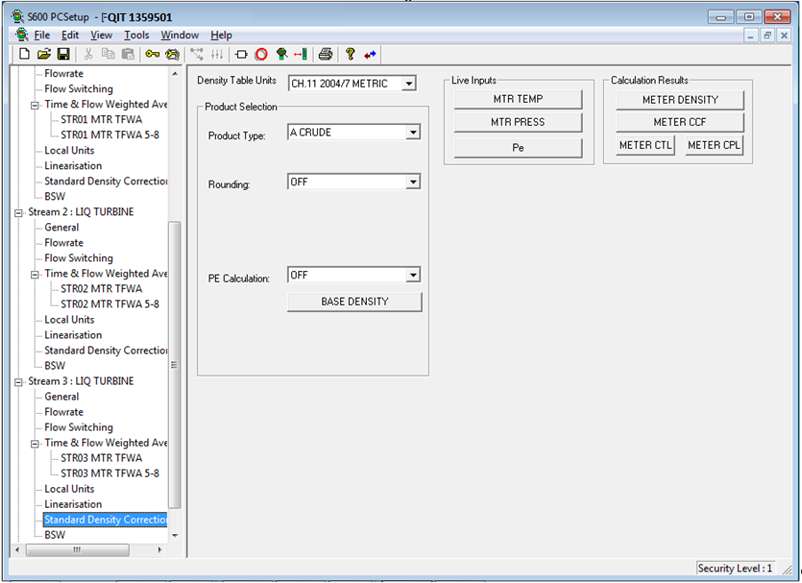Print using the printer toolbar icon
This screenshot has height=583, width=802.
point(325,54)
